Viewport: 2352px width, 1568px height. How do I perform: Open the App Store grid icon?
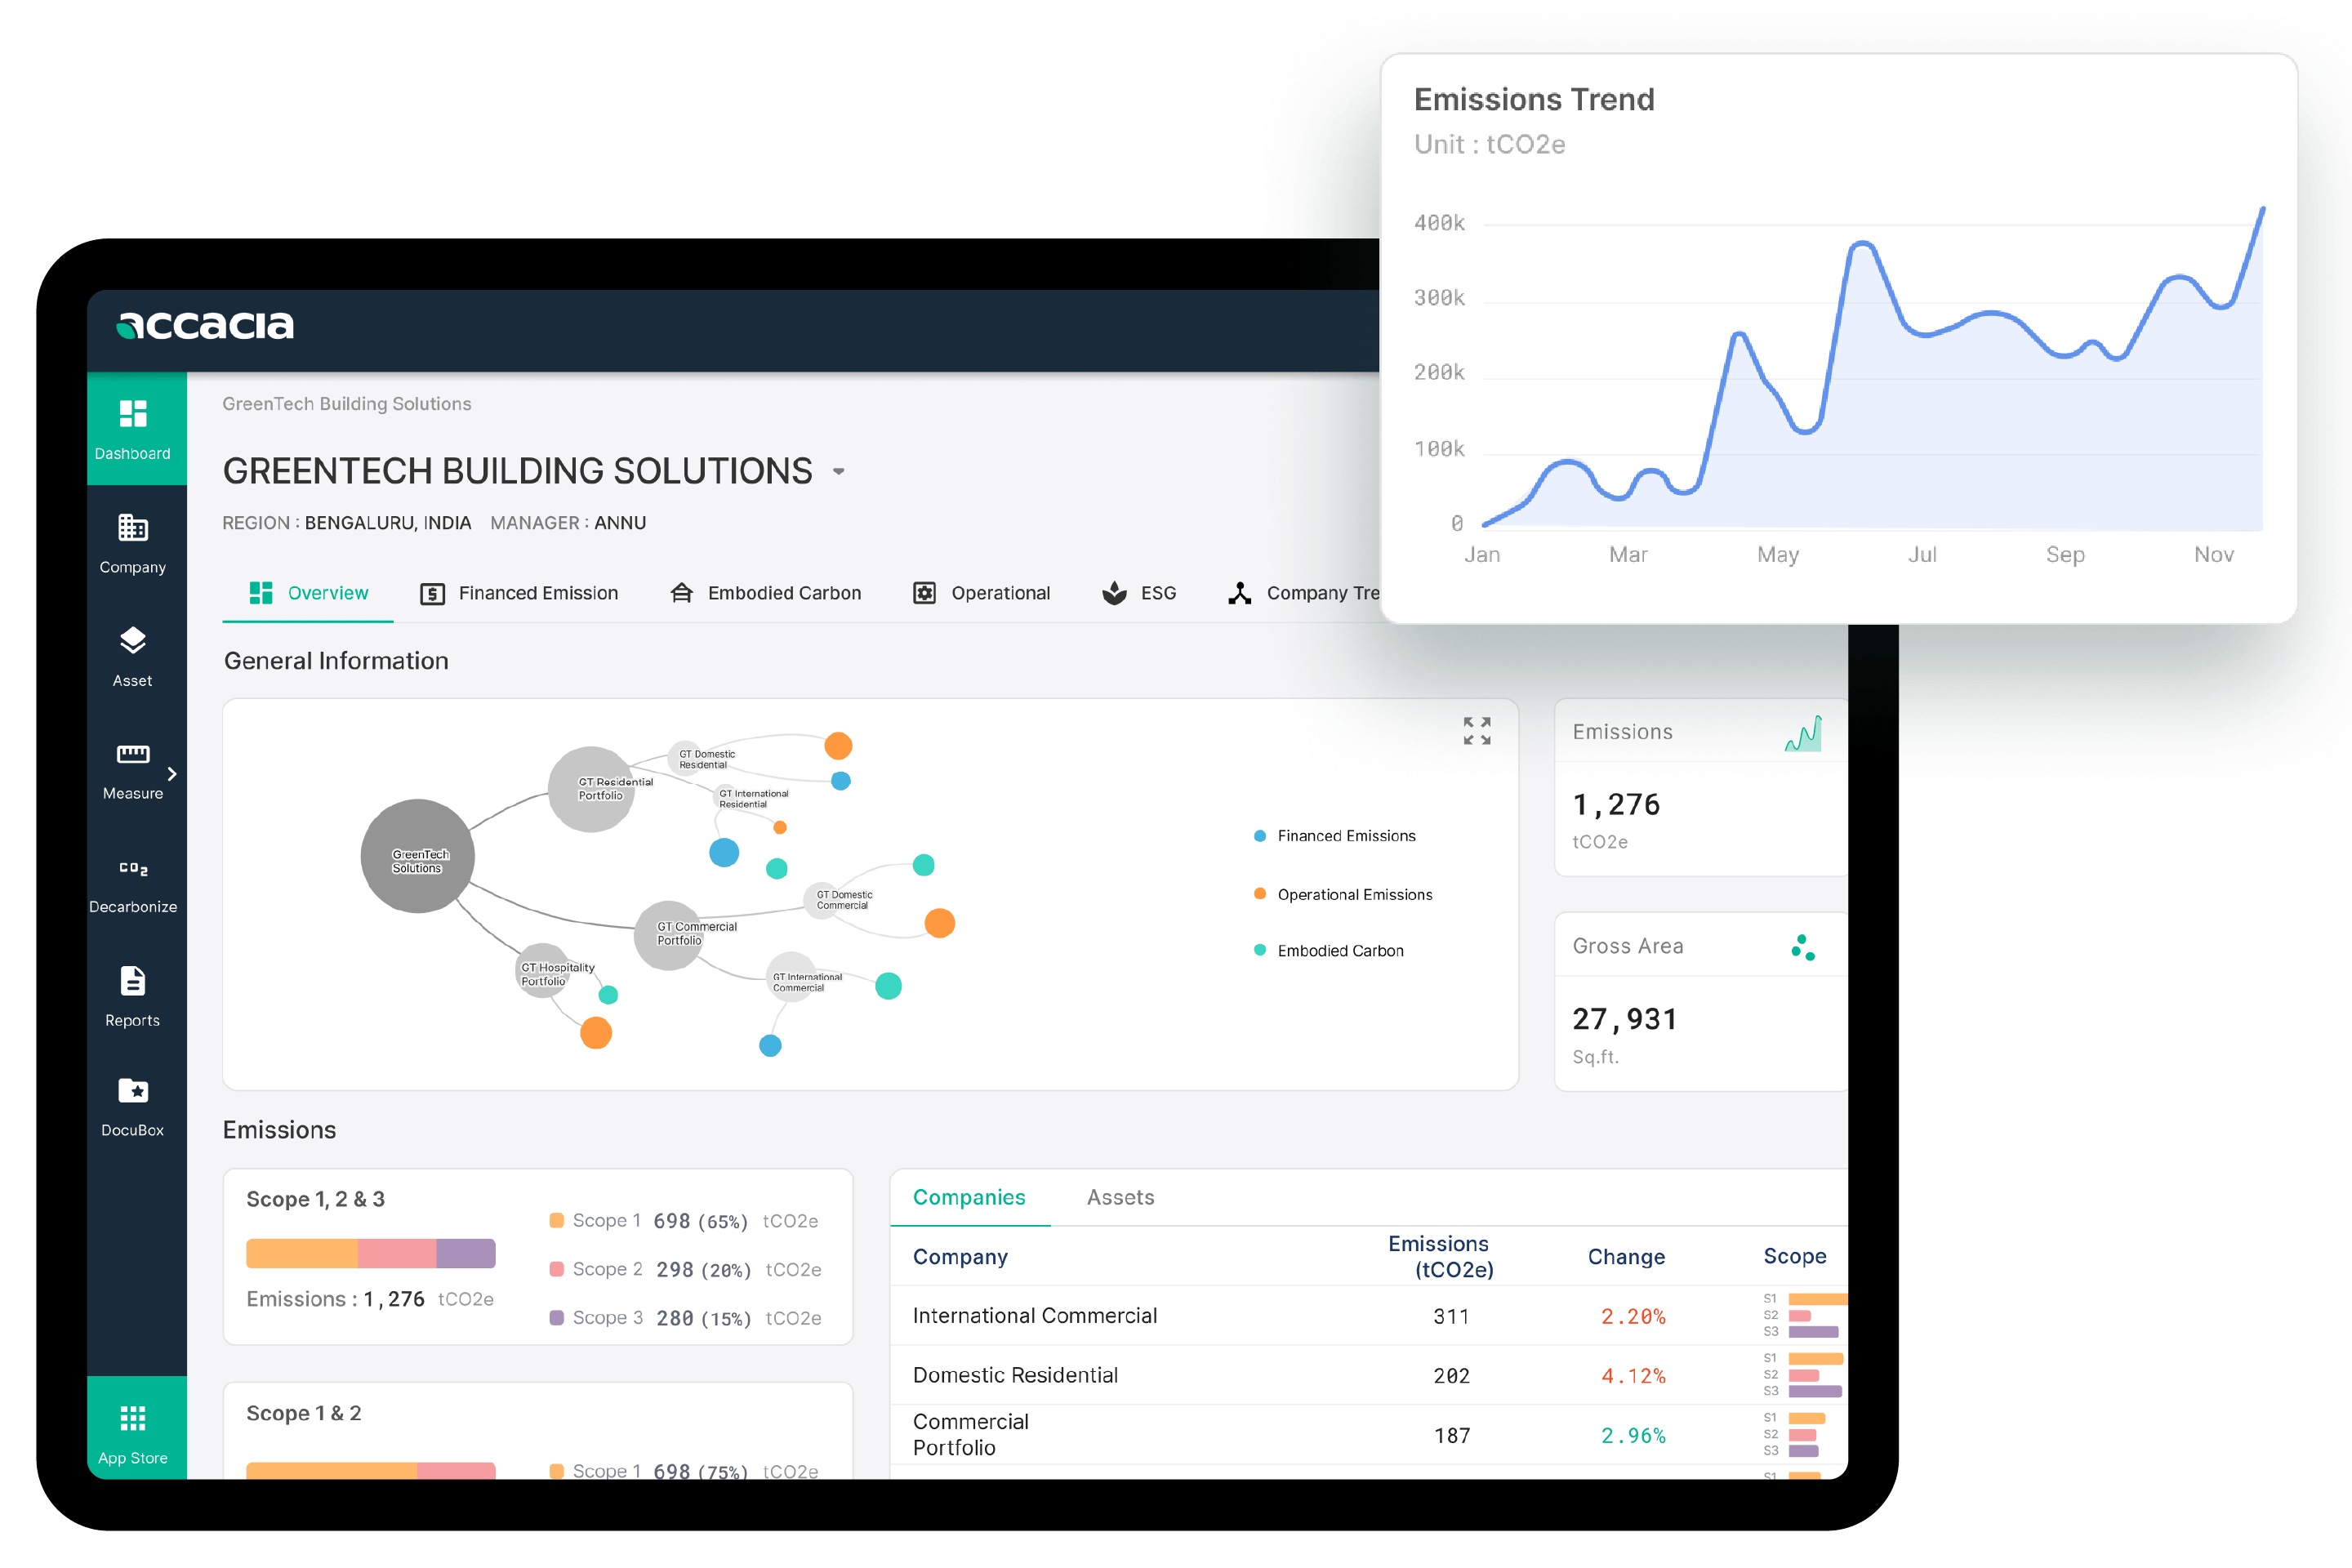tap(133, 1418)
